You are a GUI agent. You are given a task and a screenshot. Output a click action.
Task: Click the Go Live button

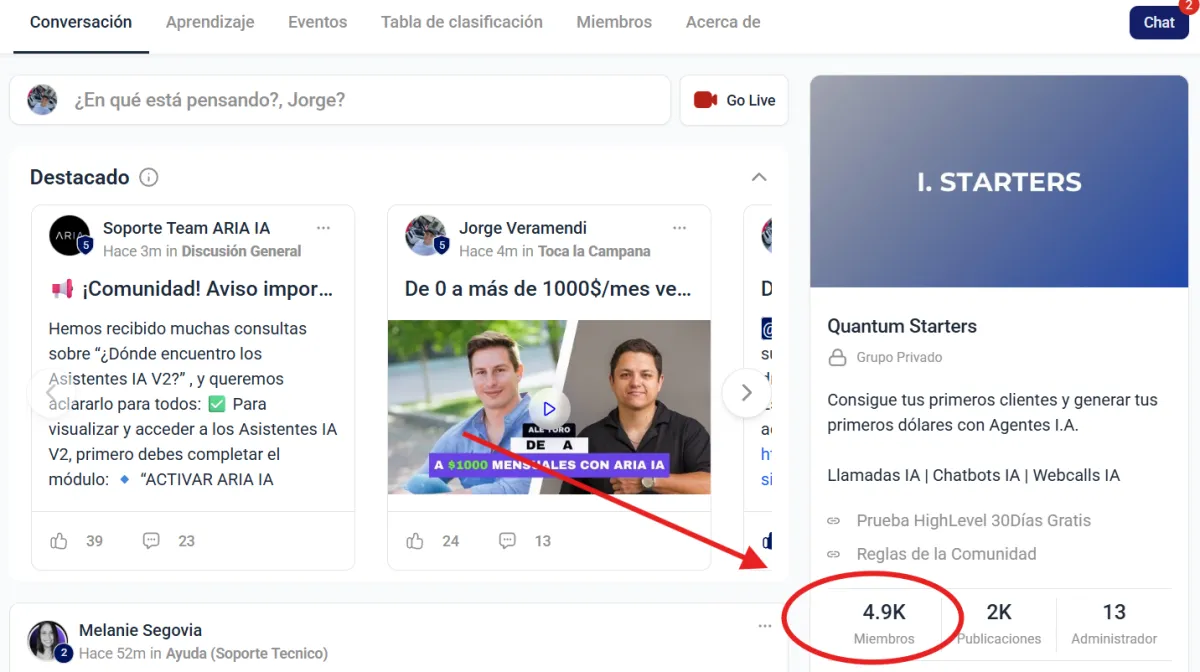coord(734,100)
